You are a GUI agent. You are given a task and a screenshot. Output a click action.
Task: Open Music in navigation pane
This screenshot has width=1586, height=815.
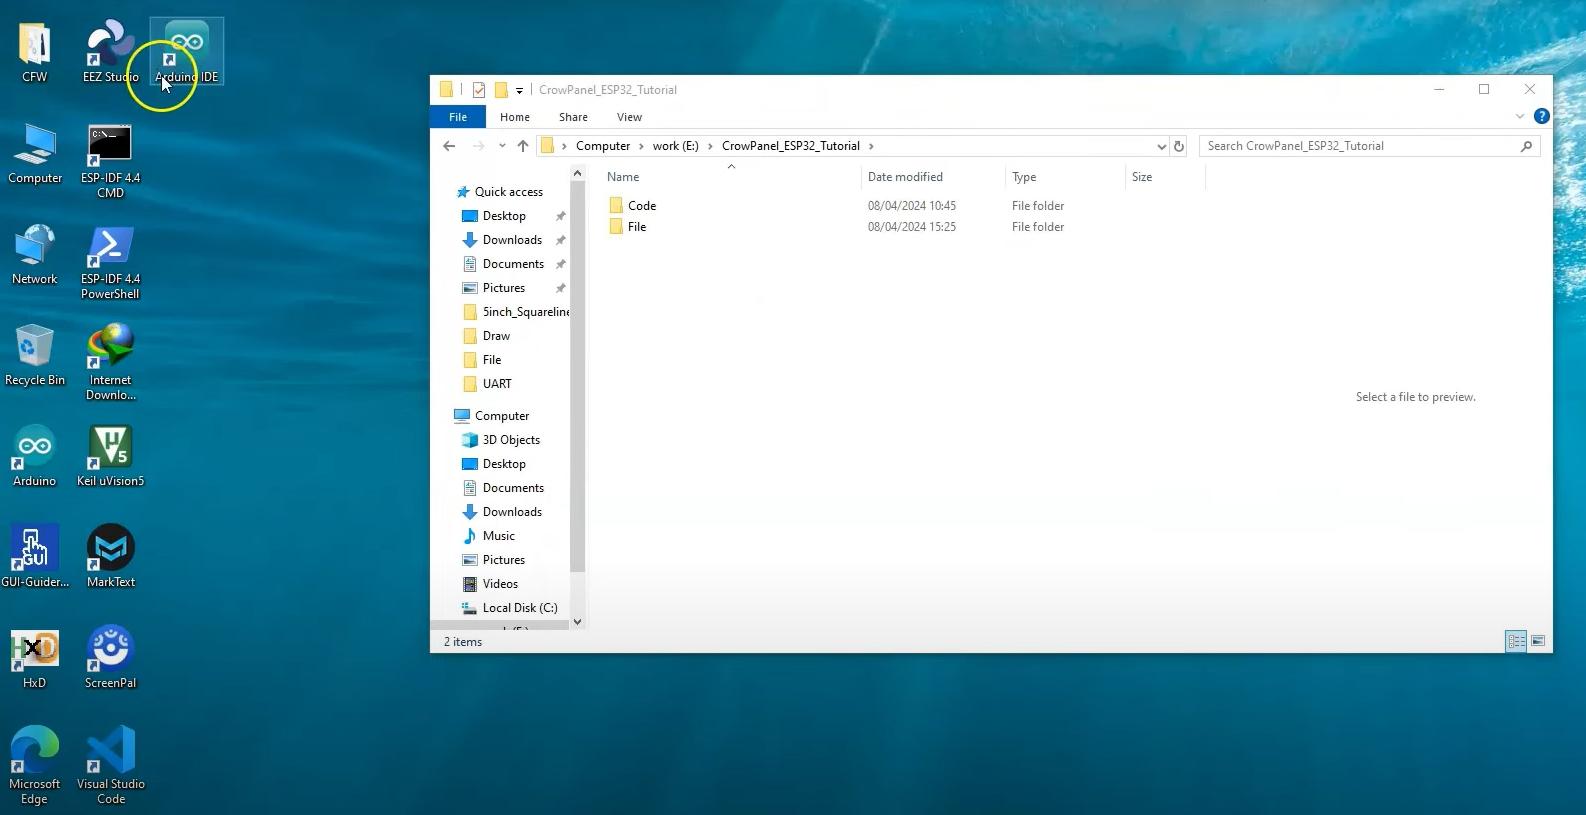[499, 536]
